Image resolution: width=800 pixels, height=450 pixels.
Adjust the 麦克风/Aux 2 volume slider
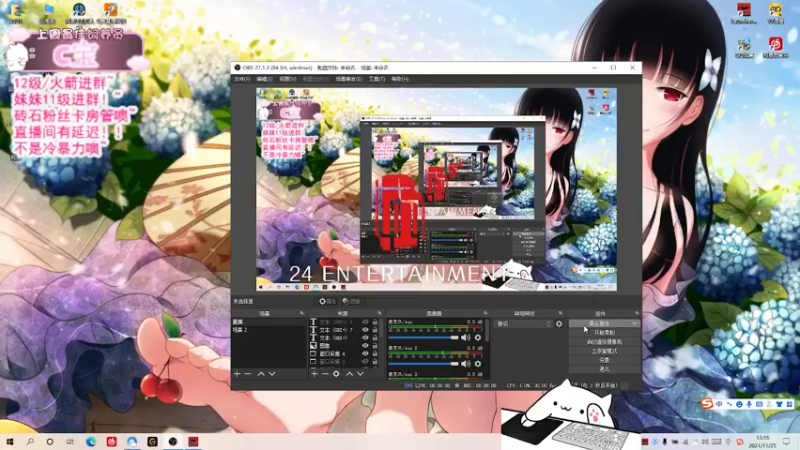tap(423, 364)
